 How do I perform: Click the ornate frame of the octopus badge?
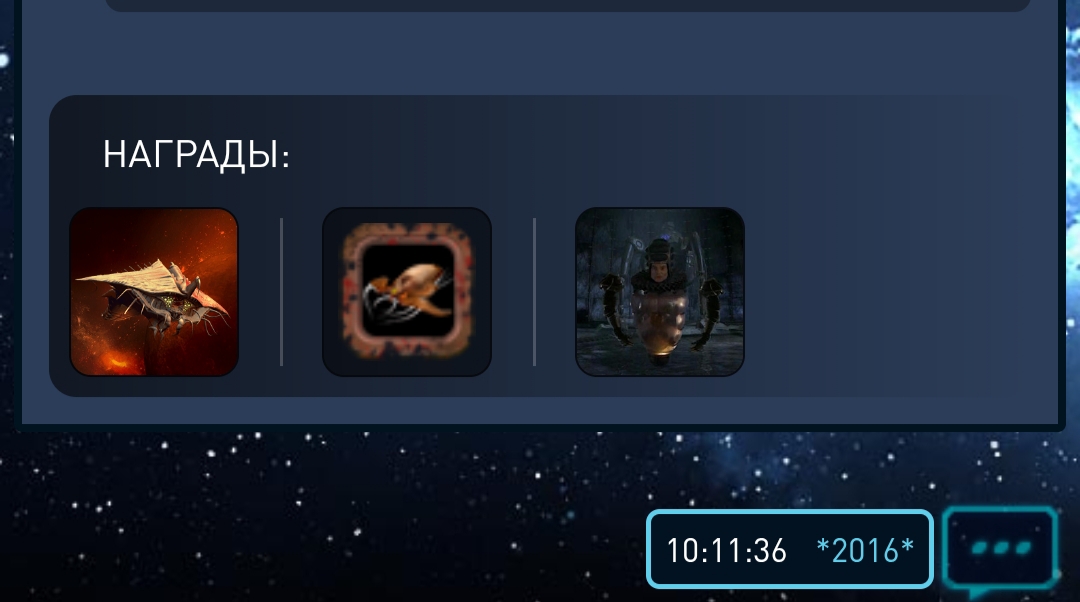click(351, 292)
